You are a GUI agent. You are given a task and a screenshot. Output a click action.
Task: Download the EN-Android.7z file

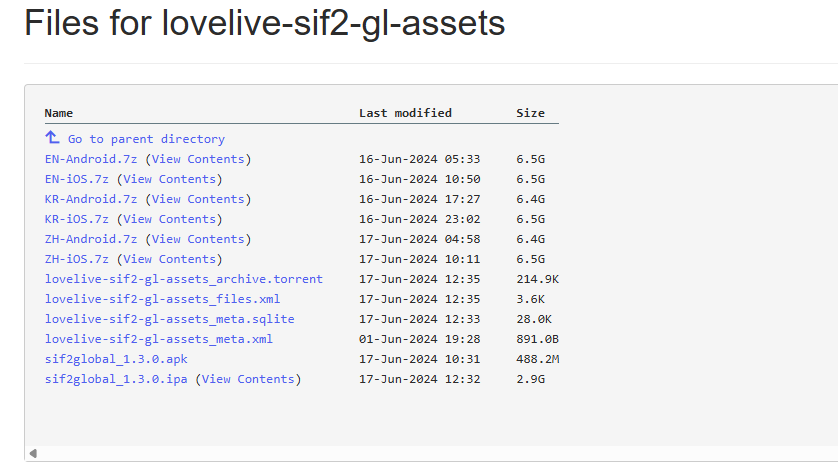click(91, 159)
